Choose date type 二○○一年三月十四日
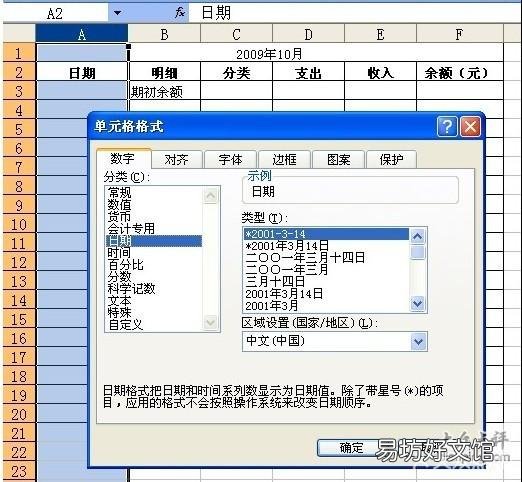 tap(326, 258)
